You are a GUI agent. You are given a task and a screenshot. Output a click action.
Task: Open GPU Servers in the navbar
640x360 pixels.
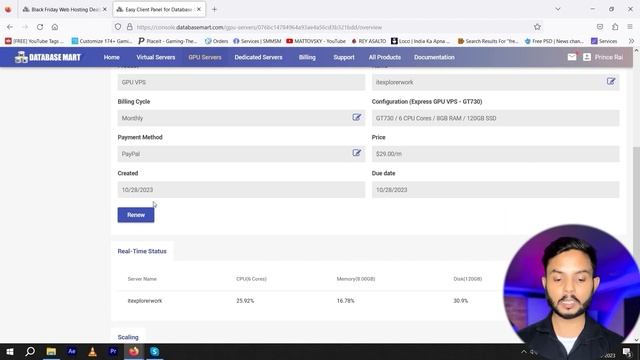point(205,57)
